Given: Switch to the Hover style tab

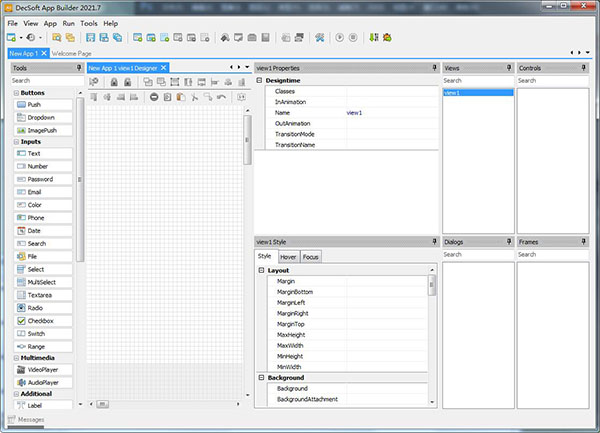Looking at the screenshot, I should 288,257.
